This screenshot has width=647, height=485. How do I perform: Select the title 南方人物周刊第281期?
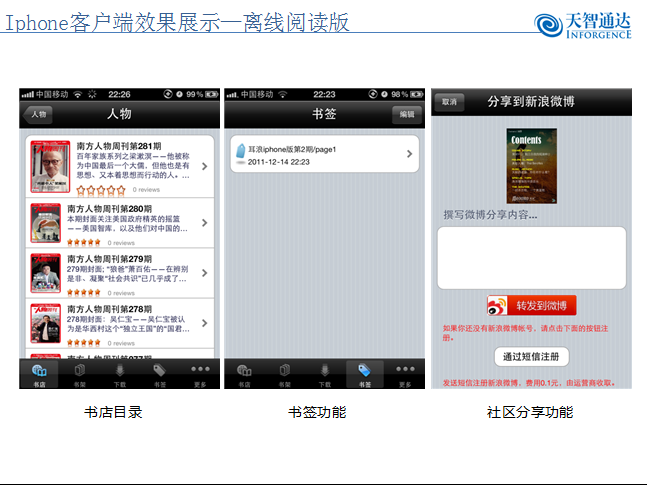[x=119, y=146]
